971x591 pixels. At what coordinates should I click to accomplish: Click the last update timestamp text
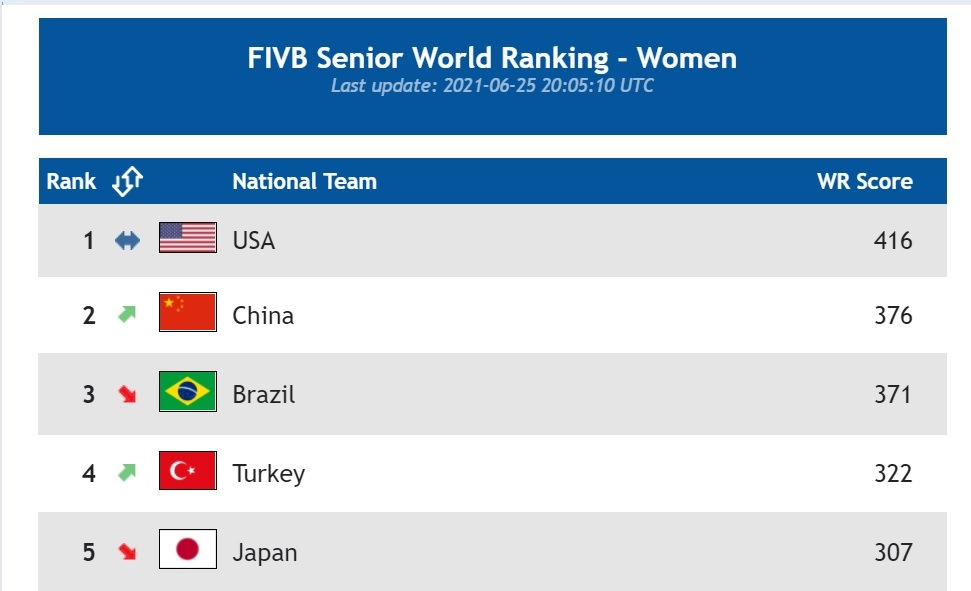(490, 86)
